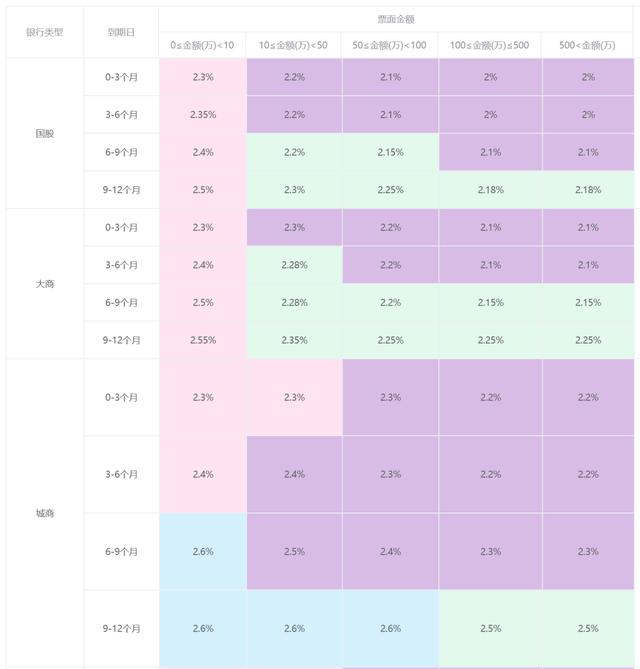Click the 2.18% cell under 100≤金额(万)≤500
The image size is (640, 669).
(491, 190)
